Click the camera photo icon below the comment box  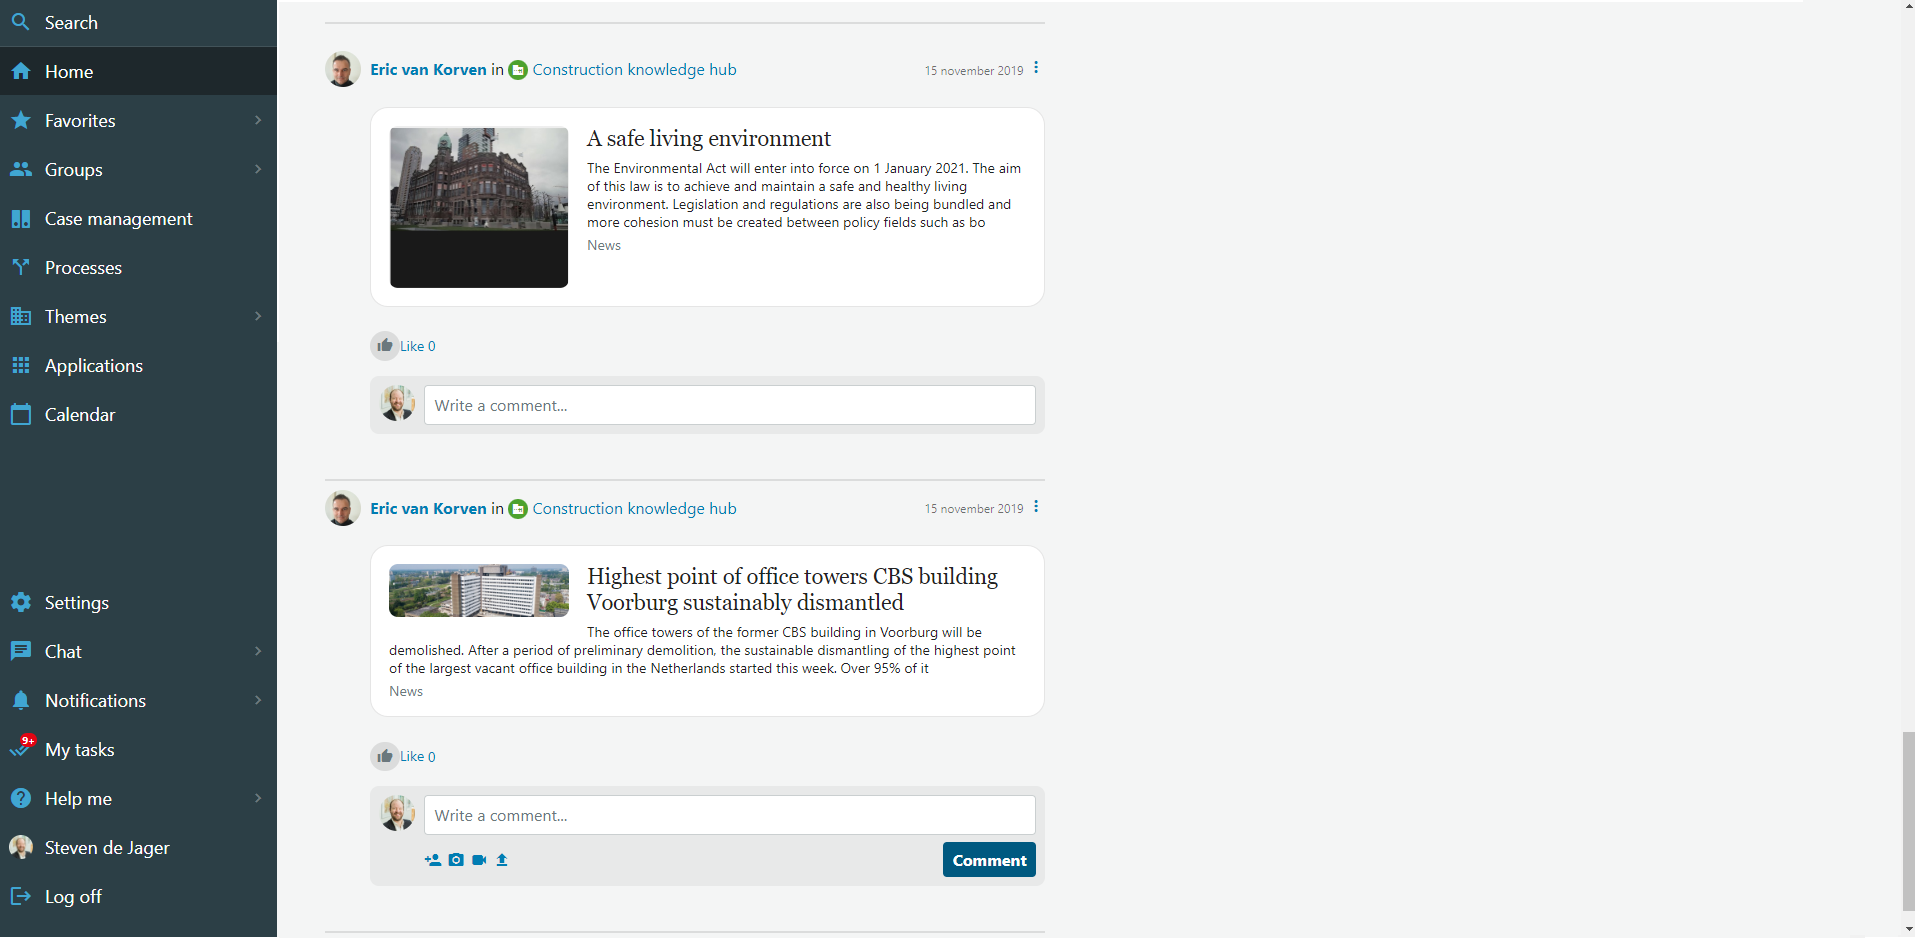456,860
